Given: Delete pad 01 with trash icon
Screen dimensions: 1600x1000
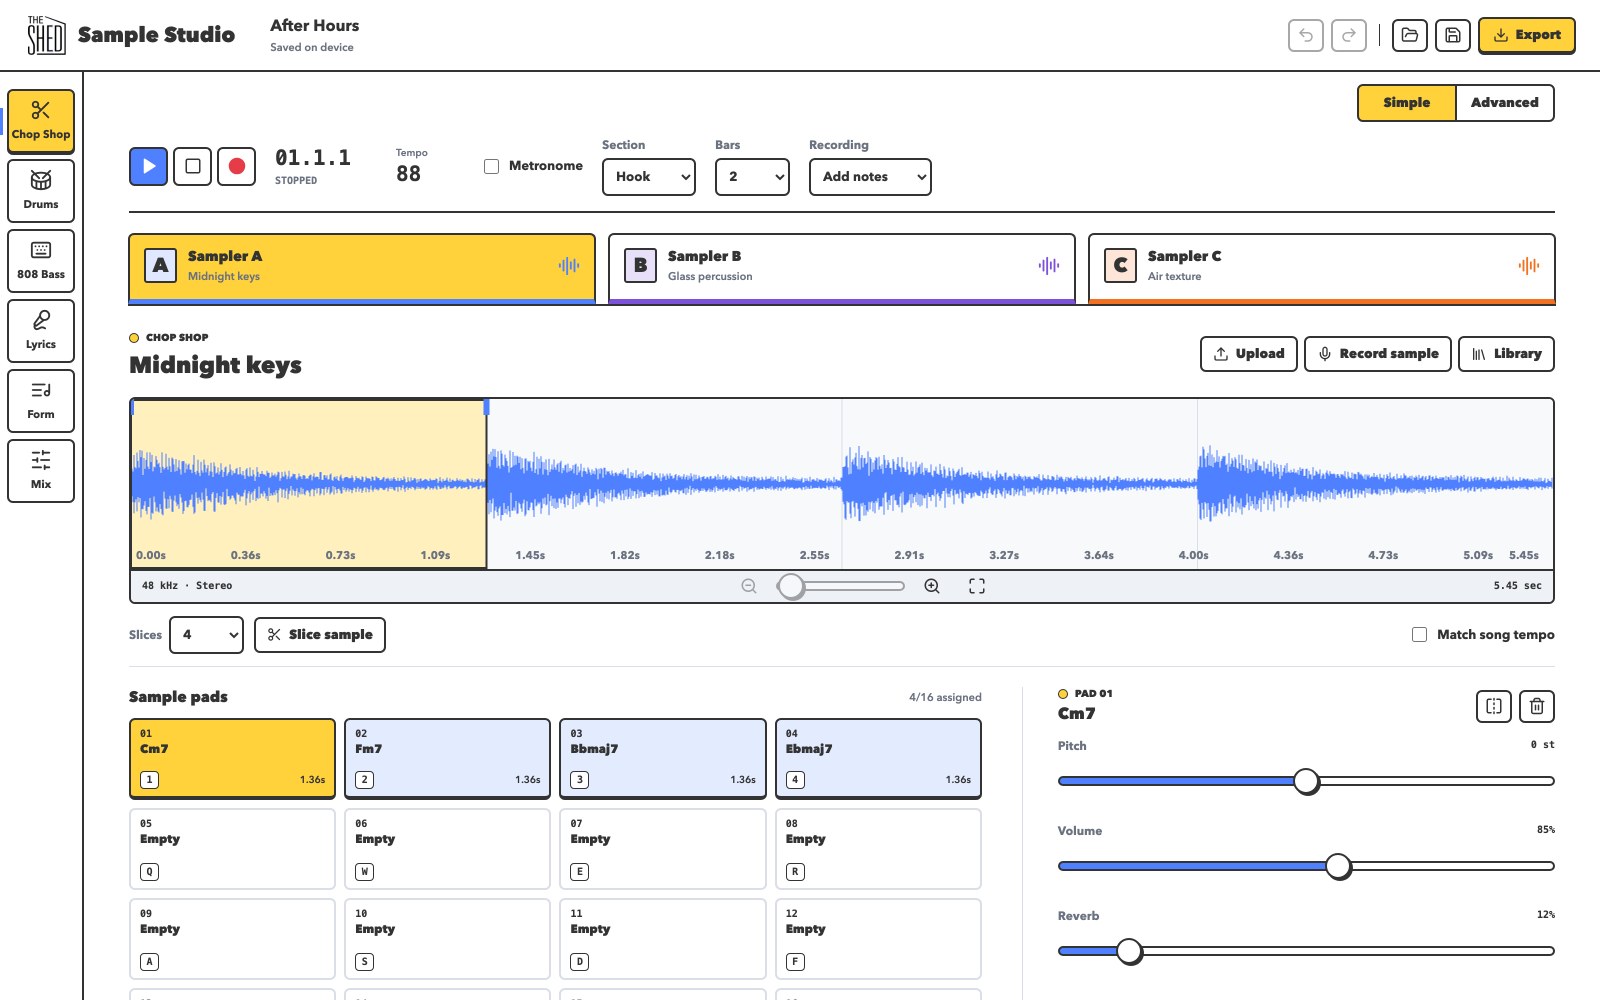Looking at the screenshot, I should coord(1537,706).
